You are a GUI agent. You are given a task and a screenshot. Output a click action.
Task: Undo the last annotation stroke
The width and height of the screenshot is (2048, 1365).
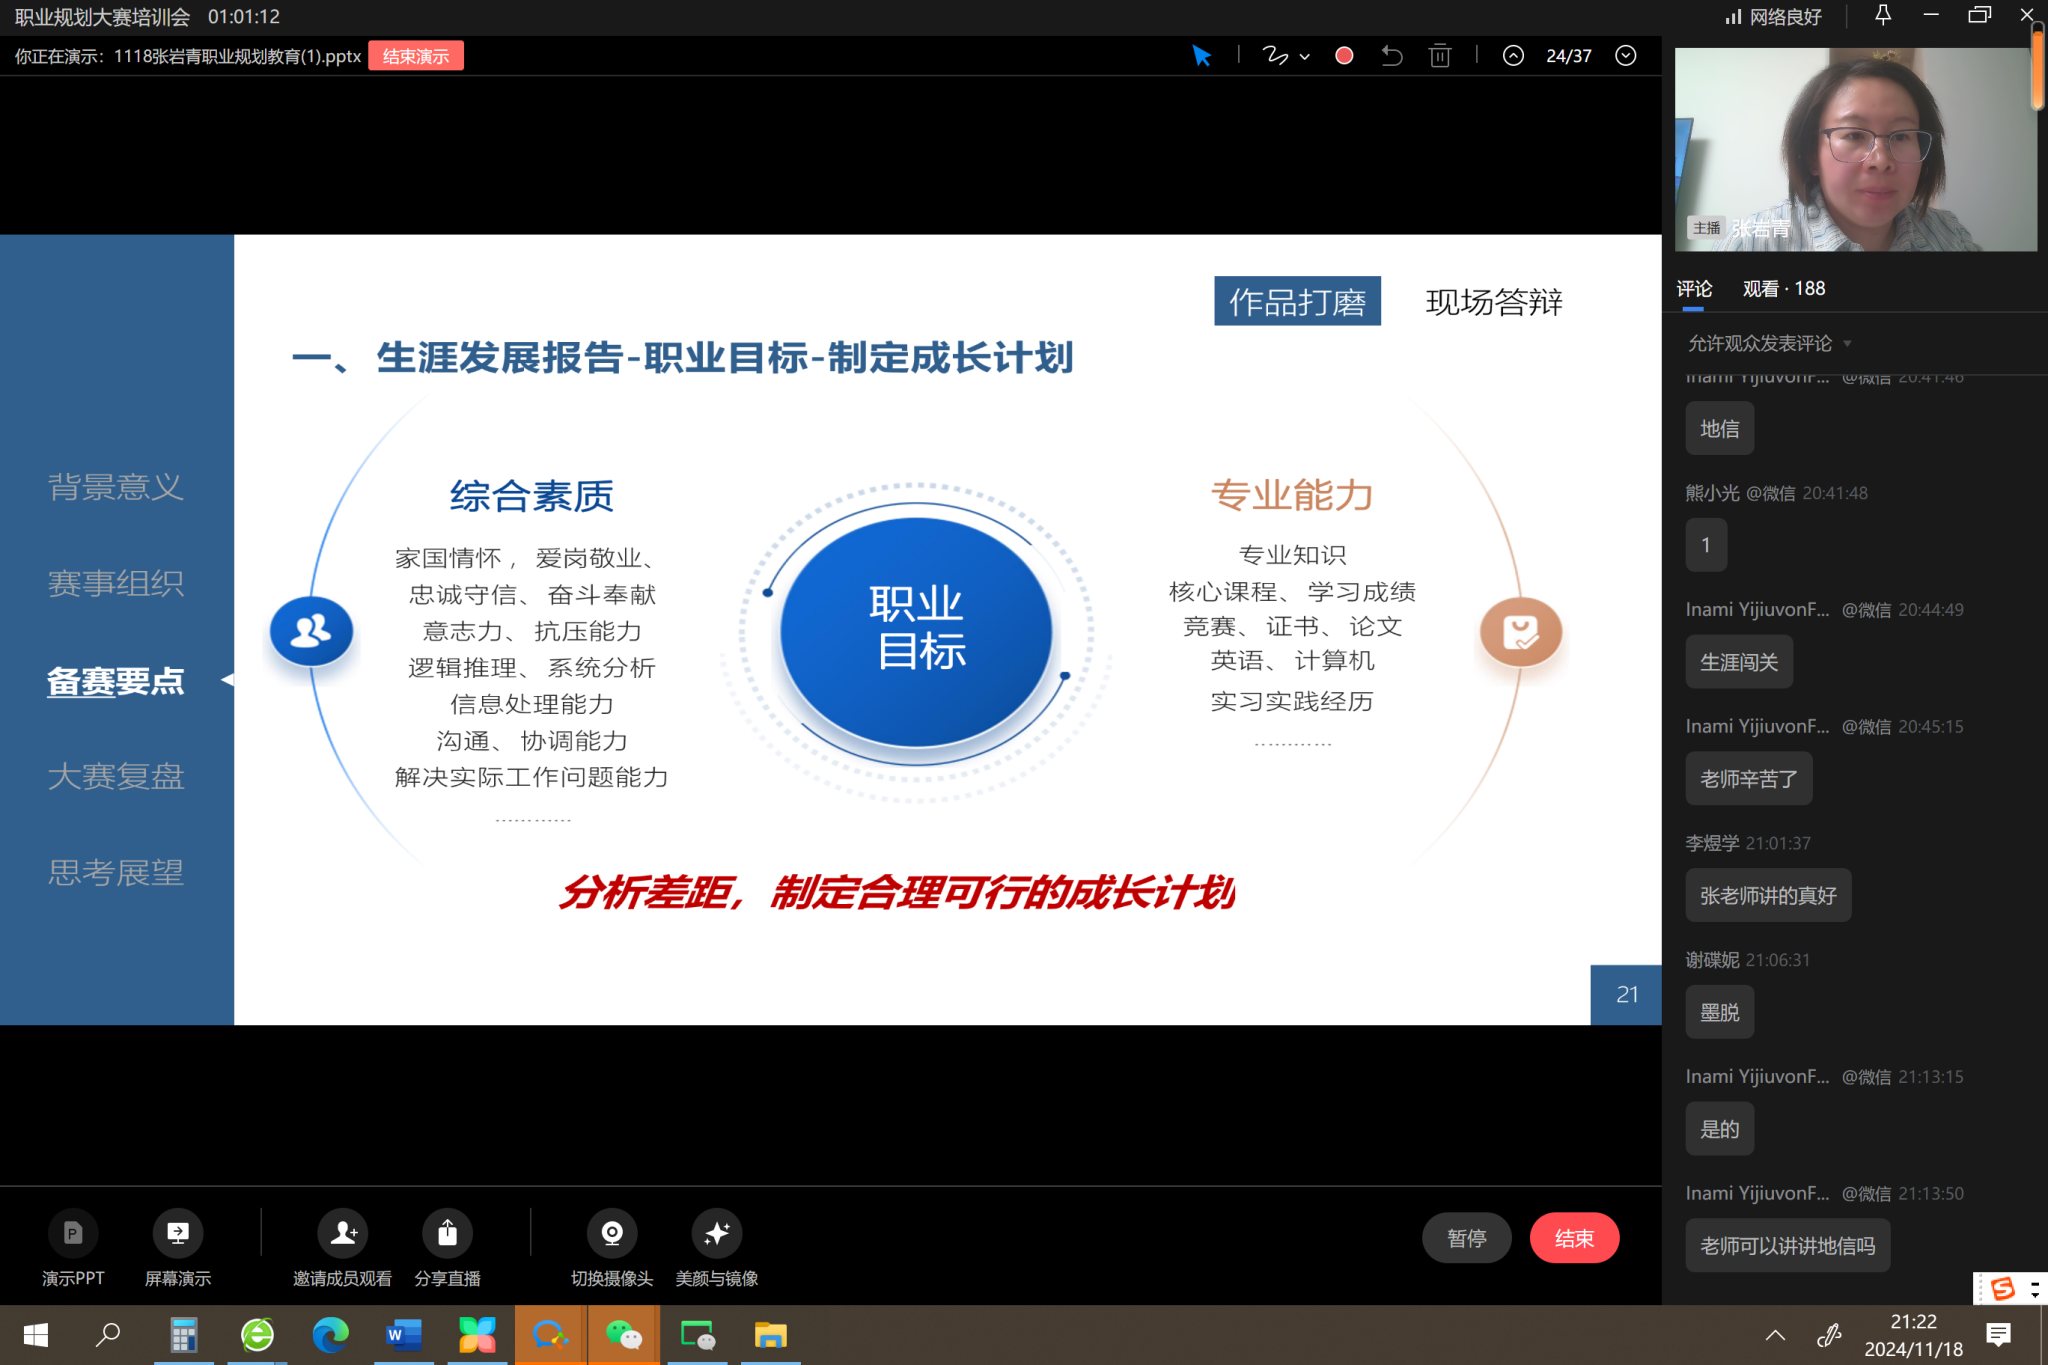[1391, 56]
